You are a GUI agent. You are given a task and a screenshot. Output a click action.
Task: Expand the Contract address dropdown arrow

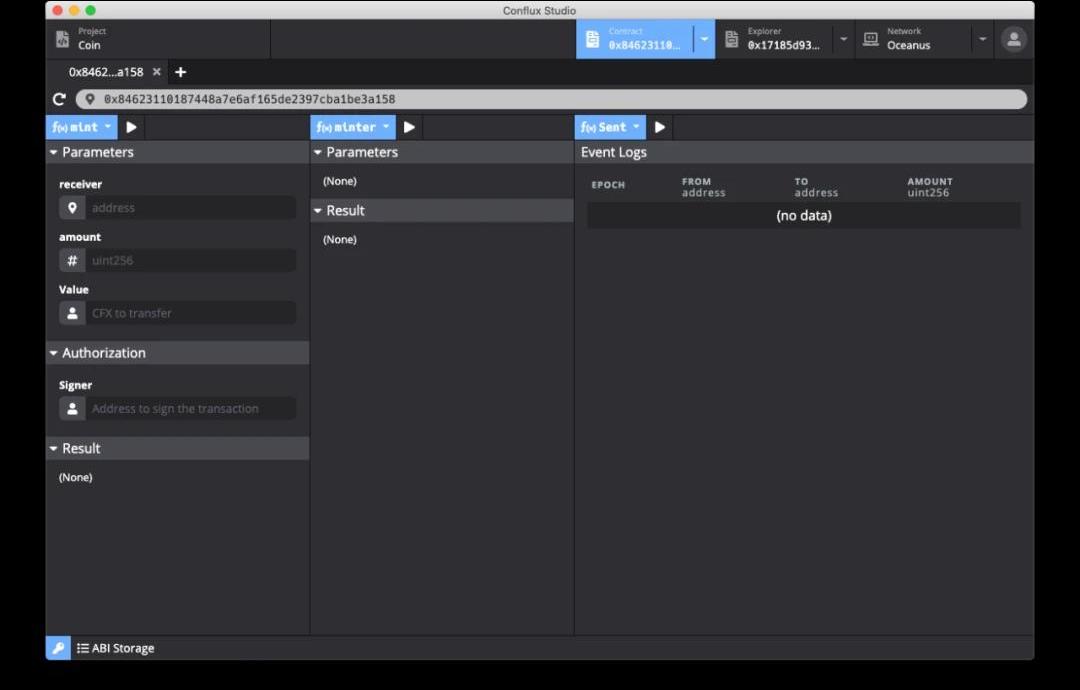704,39
